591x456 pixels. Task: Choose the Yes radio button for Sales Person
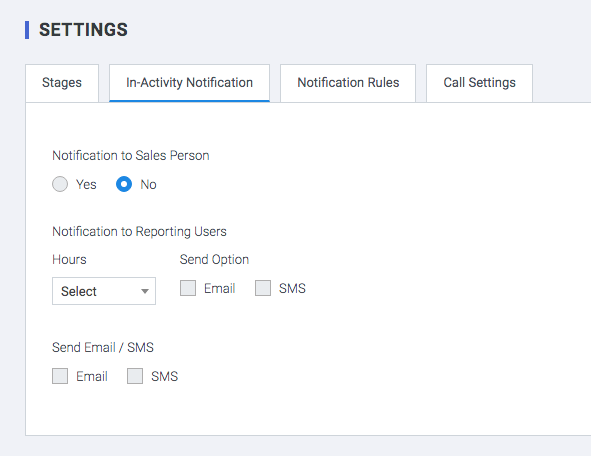(60, 184)
